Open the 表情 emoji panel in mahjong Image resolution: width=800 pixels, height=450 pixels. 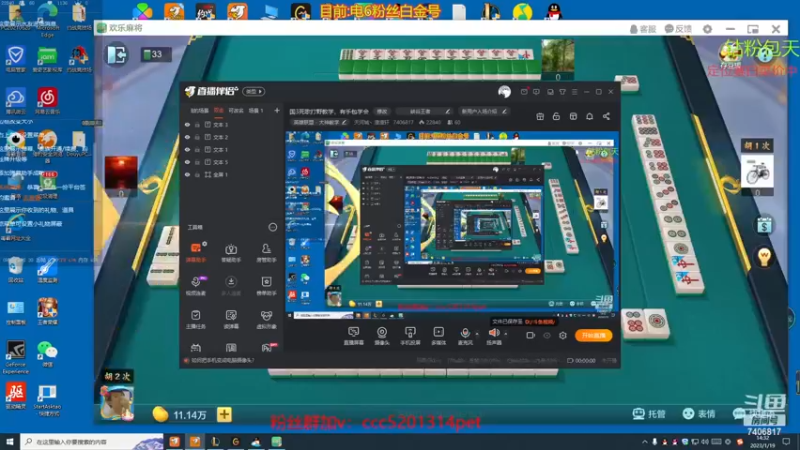(699, 414)
